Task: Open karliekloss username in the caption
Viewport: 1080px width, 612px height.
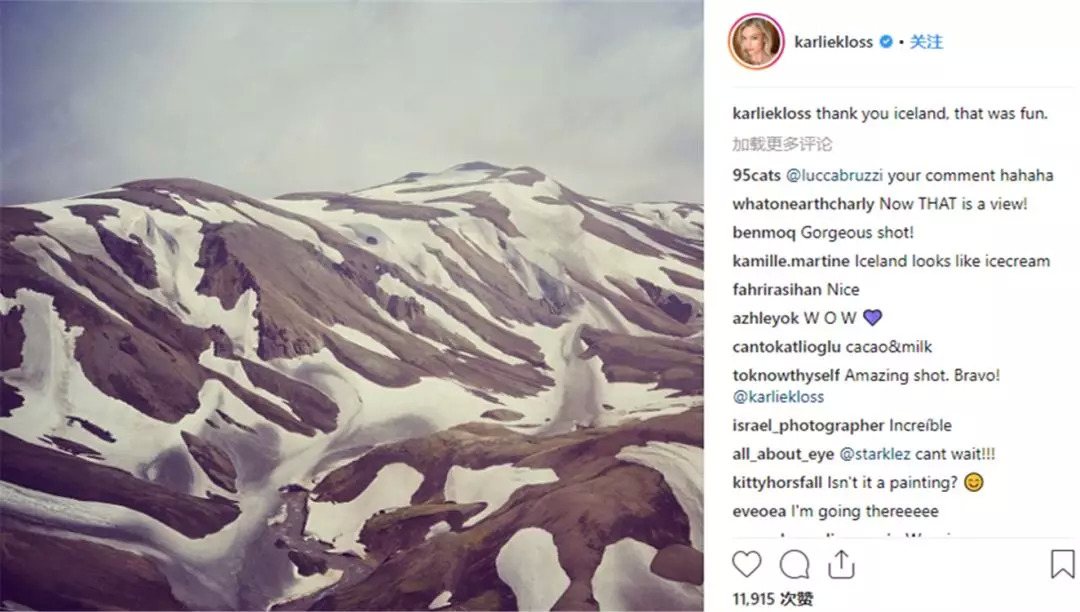Action: (771, 114)
